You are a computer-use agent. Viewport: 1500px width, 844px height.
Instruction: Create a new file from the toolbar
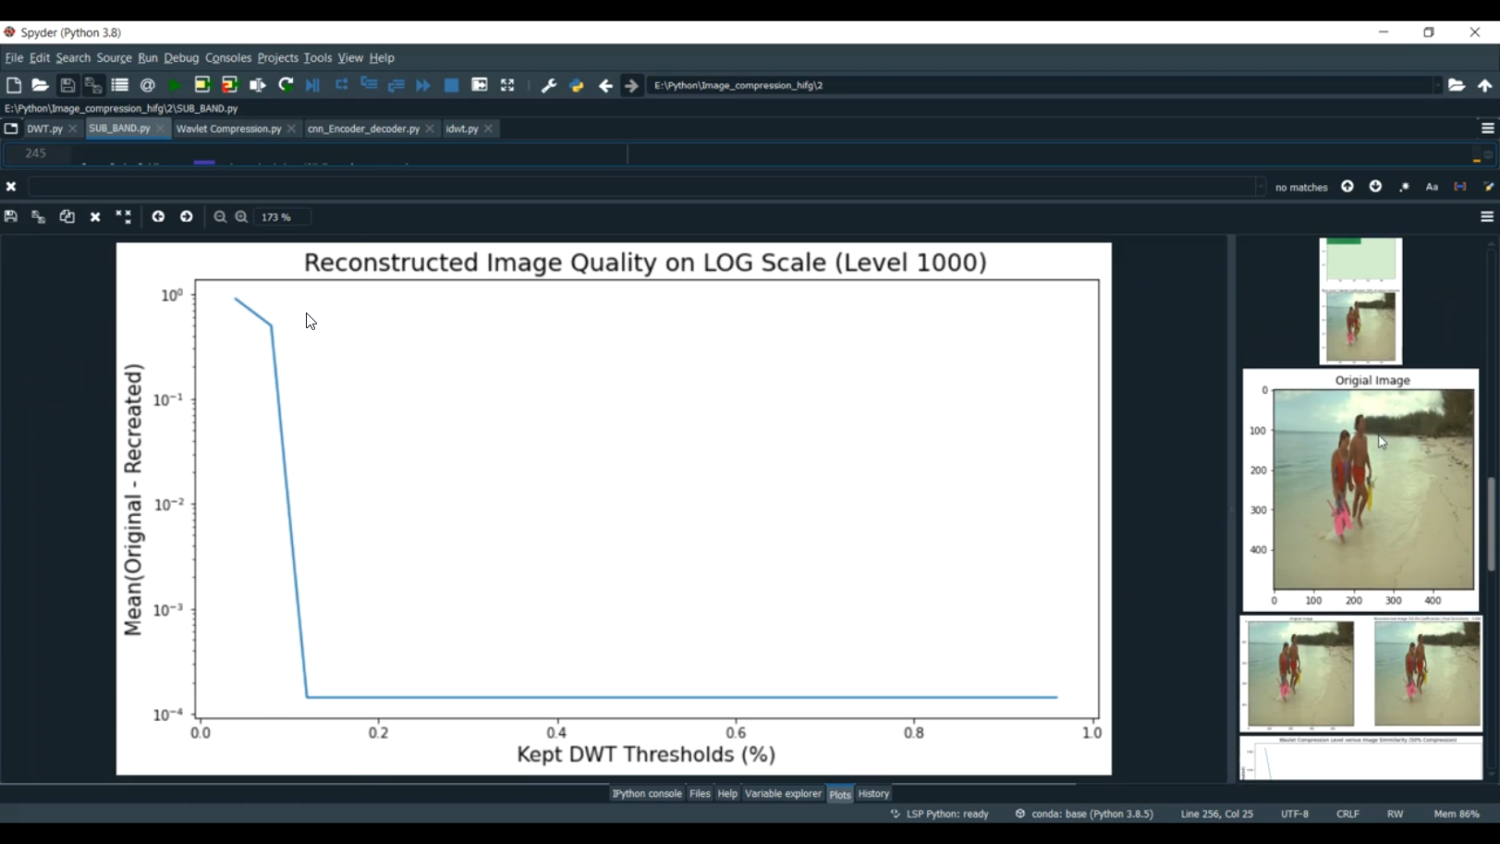coord(14,86)
